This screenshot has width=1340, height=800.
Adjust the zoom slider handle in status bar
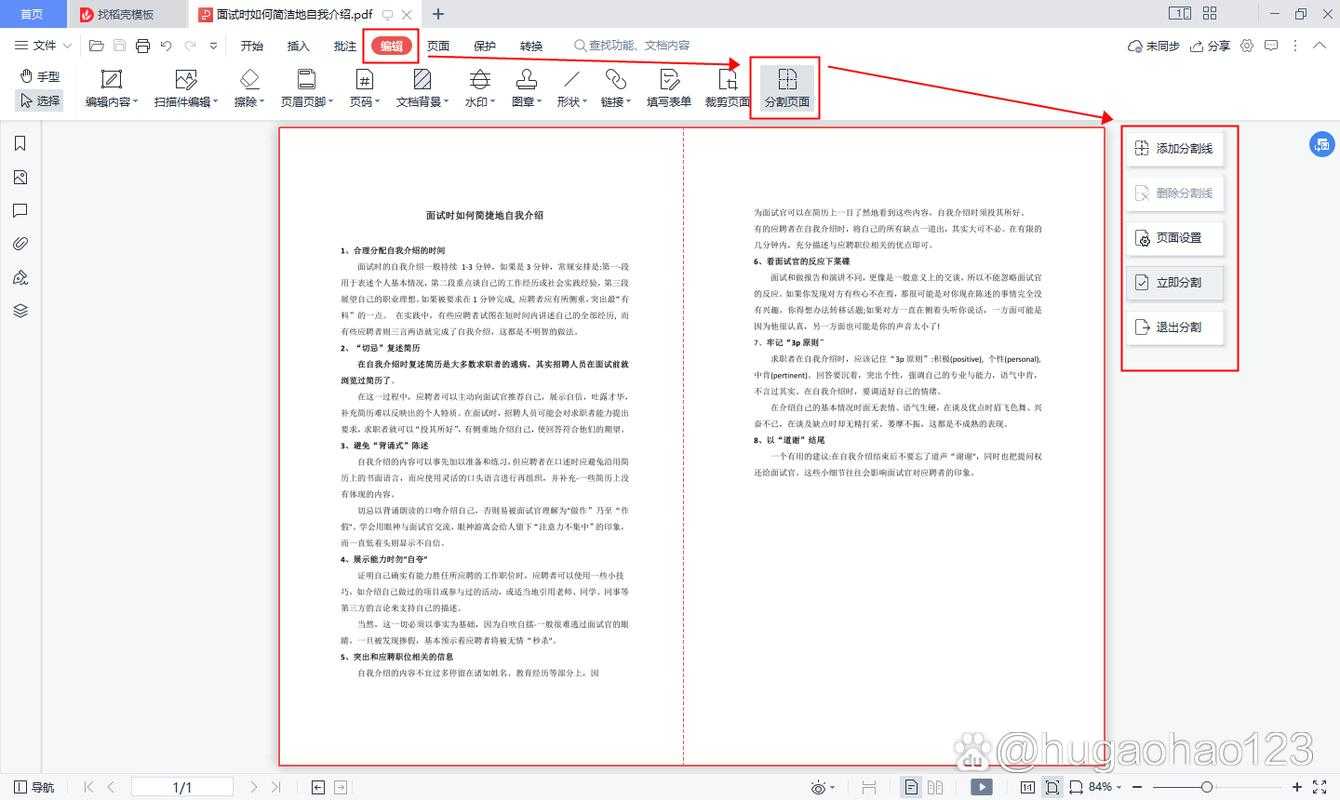(1207, 787)
